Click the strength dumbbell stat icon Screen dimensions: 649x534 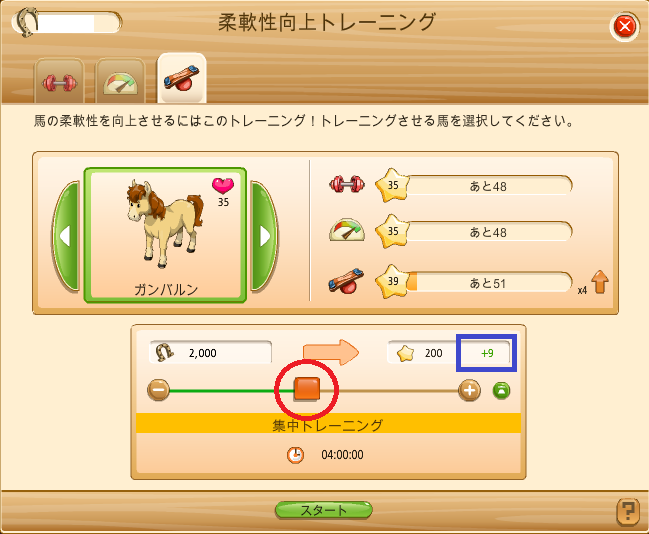click(347, 184)
